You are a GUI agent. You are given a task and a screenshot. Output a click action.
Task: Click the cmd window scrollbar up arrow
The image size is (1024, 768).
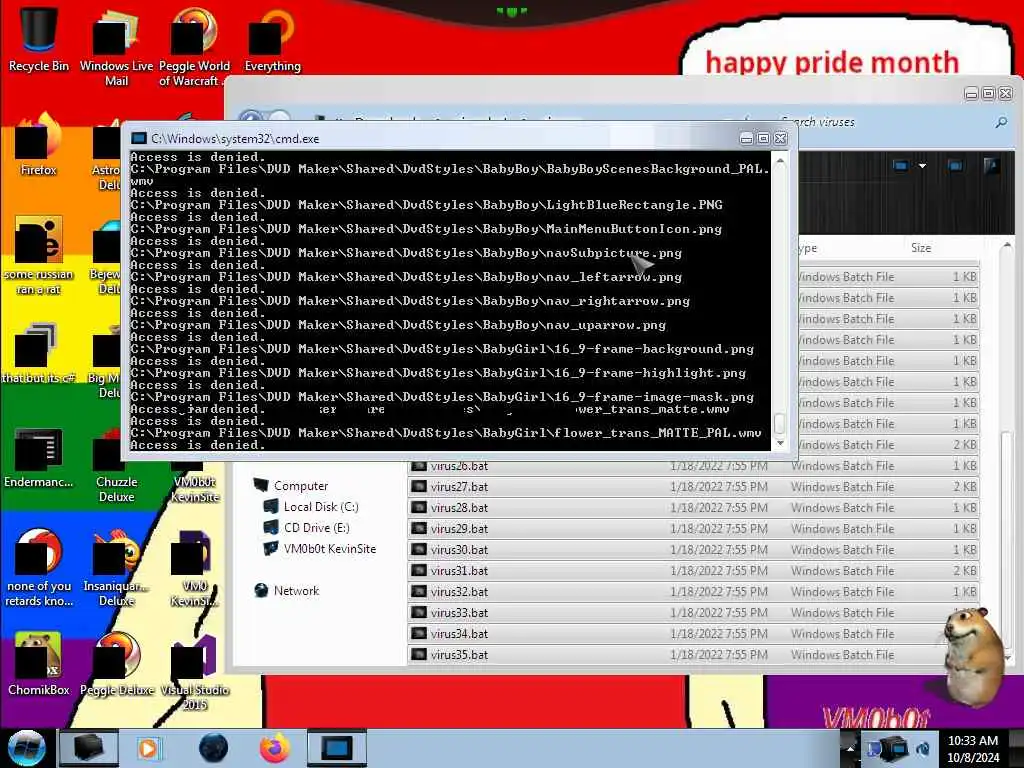click(x=780, y=161)
